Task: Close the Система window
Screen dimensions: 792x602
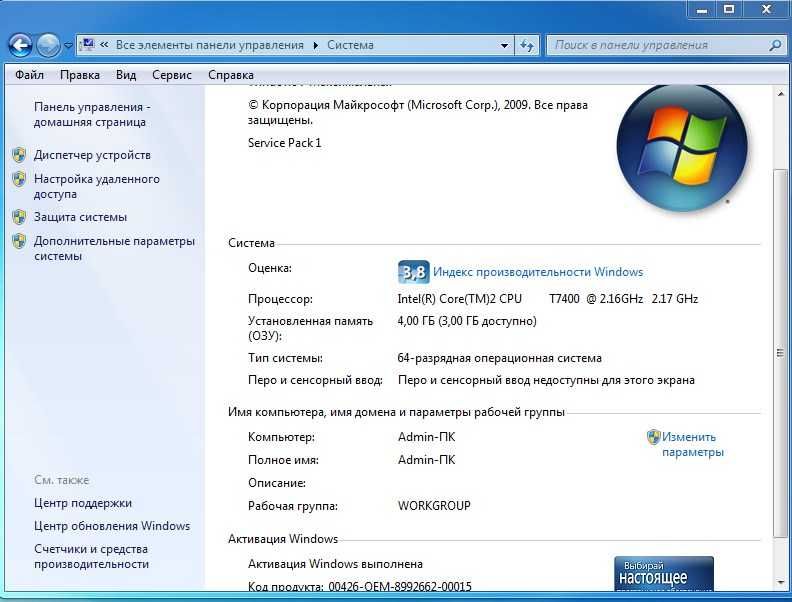Action: (x=766, y=10)
